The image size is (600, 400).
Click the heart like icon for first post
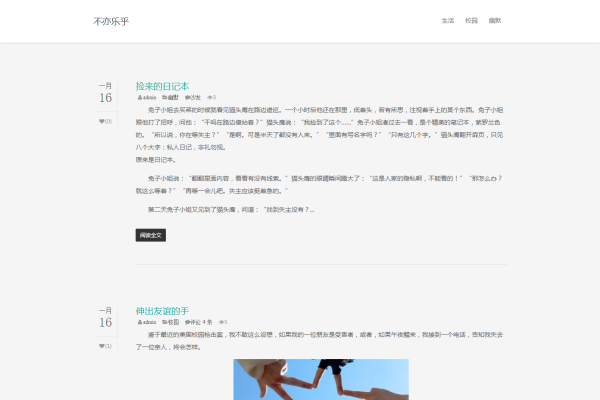(101, 121)
